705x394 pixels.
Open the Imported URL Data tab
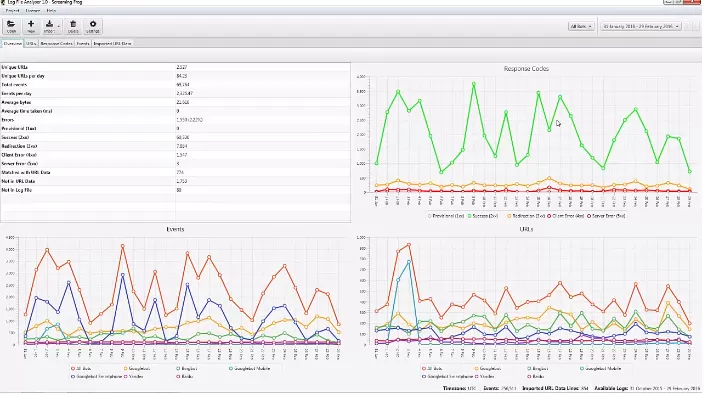tap(112, 44)
